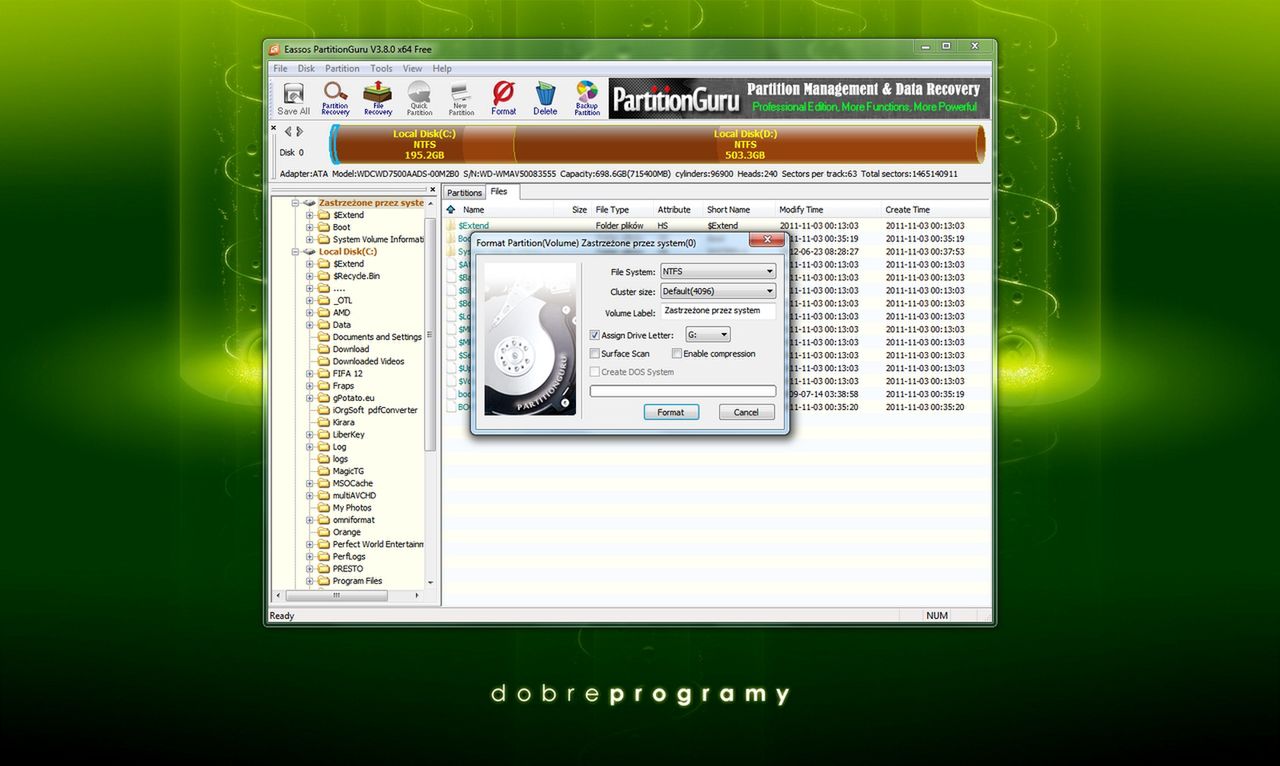Click the Format button in the dialog
1280x766 pixels.
click(671, 412)
